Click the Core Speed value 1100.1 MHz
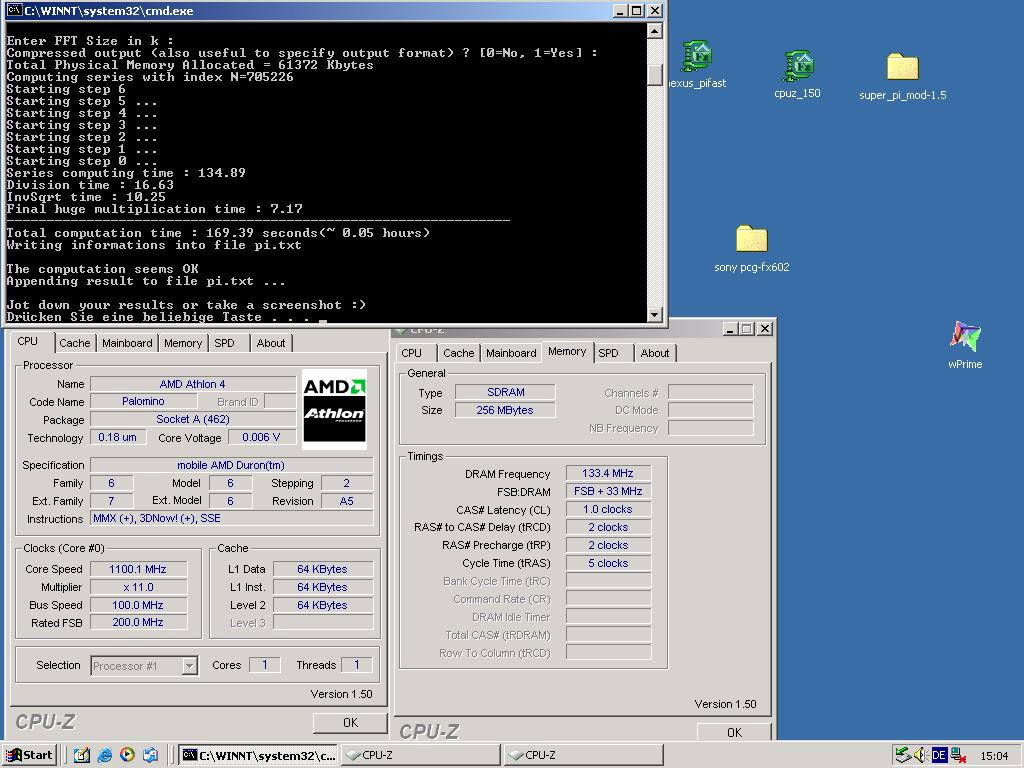Viewport: 1024px width, 768px height. 138,569
